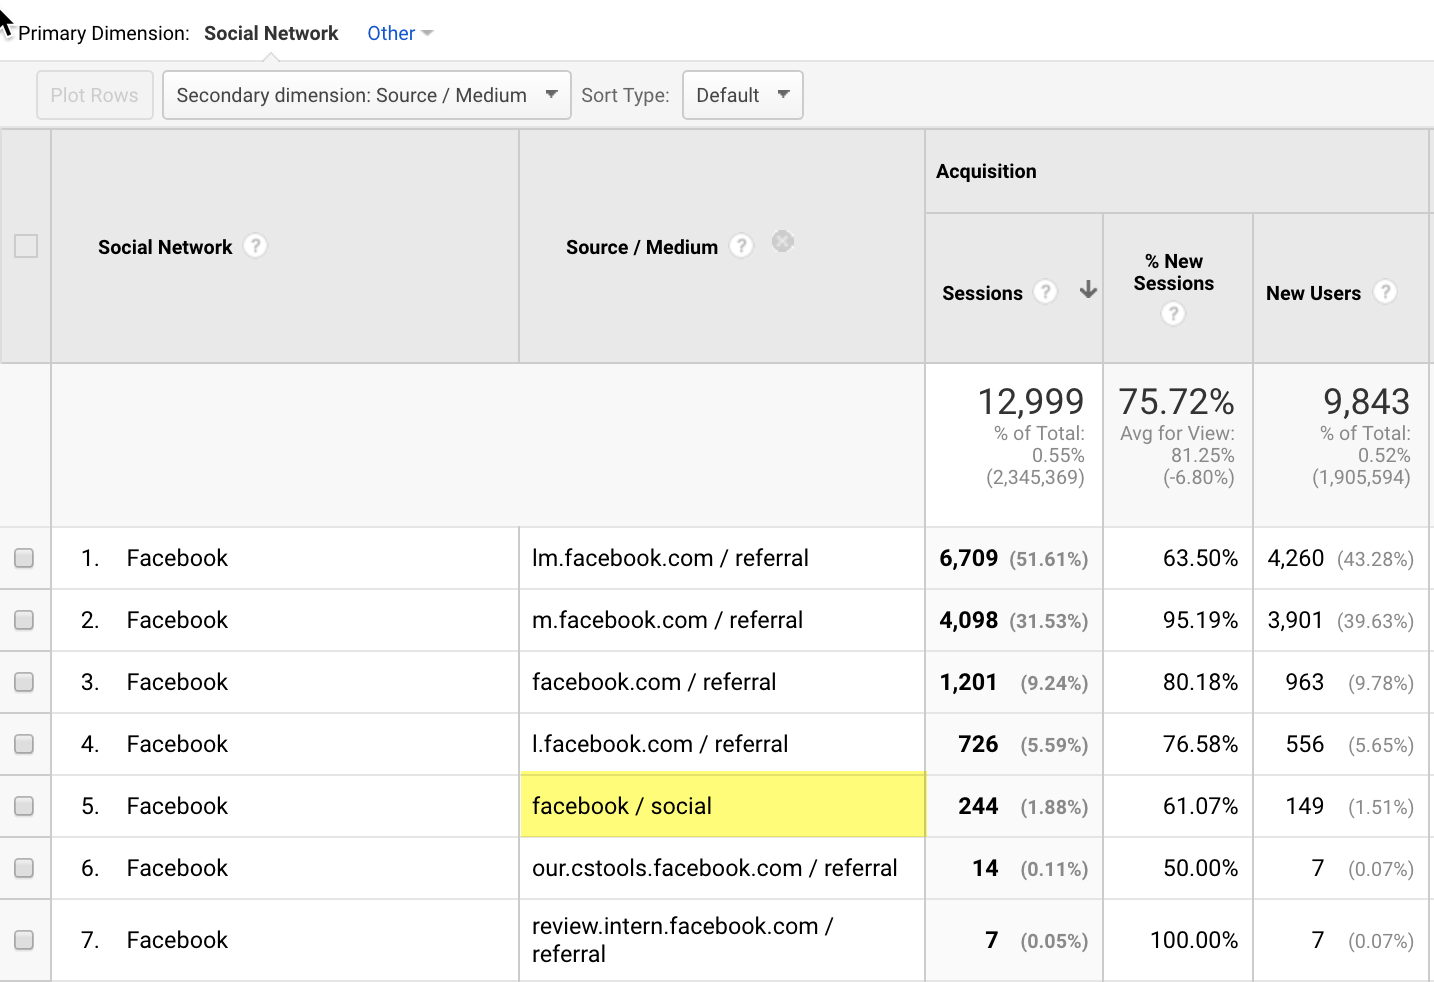
Task: Check the row 1 lm.facebook.com checkbox
Action: pos(25,558)
